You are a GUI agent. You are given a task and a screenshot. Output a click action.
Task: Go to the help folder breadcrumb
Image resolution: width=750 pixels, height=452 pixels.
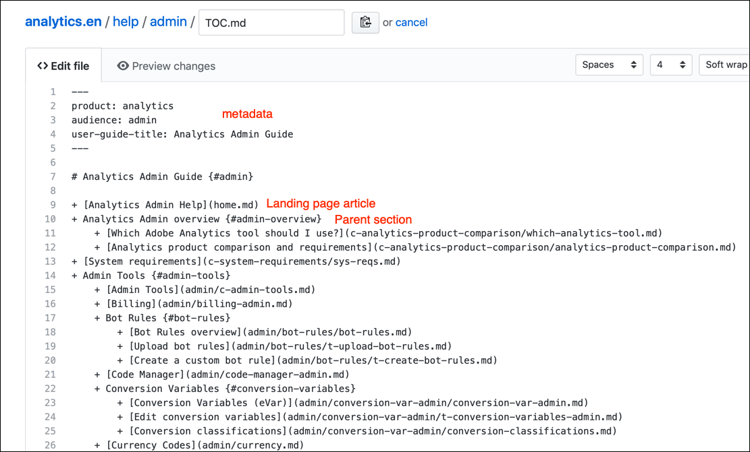tap(125, 22)
